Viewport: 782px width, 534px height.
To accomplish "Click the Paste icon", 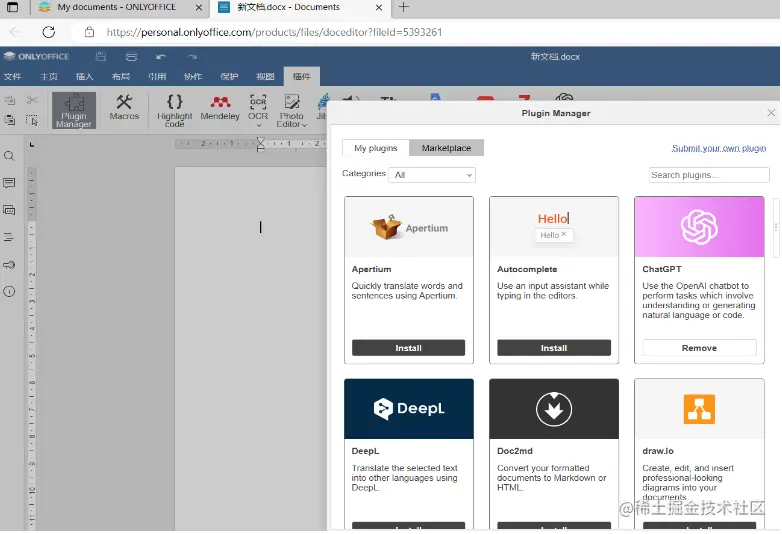I will pyautogui.click(x=9, y=120).
